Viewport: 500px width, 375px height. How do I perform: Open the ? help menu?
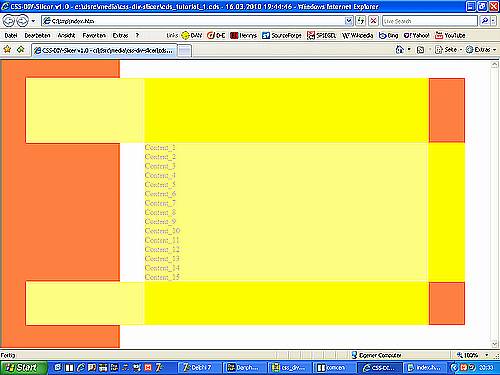137,35
